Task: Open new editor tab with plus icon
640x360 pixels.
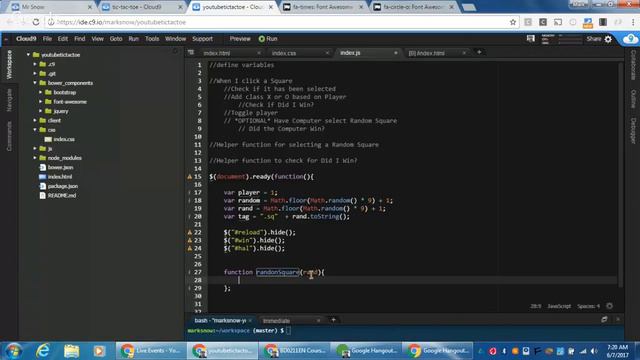Action: (x=479, y=52)
